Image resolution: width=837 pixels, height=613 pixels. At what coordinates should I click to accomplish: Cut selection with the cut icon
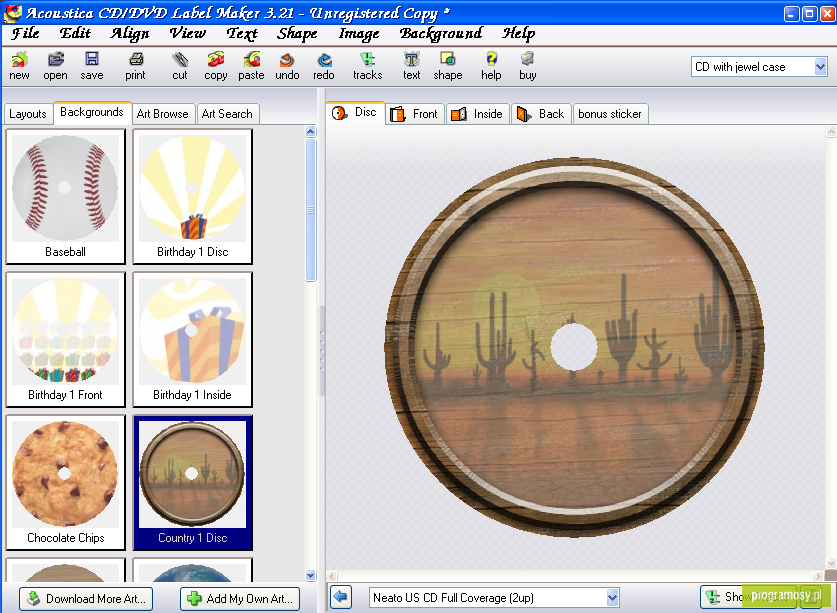pyautogui.click(x=180, y=66)
